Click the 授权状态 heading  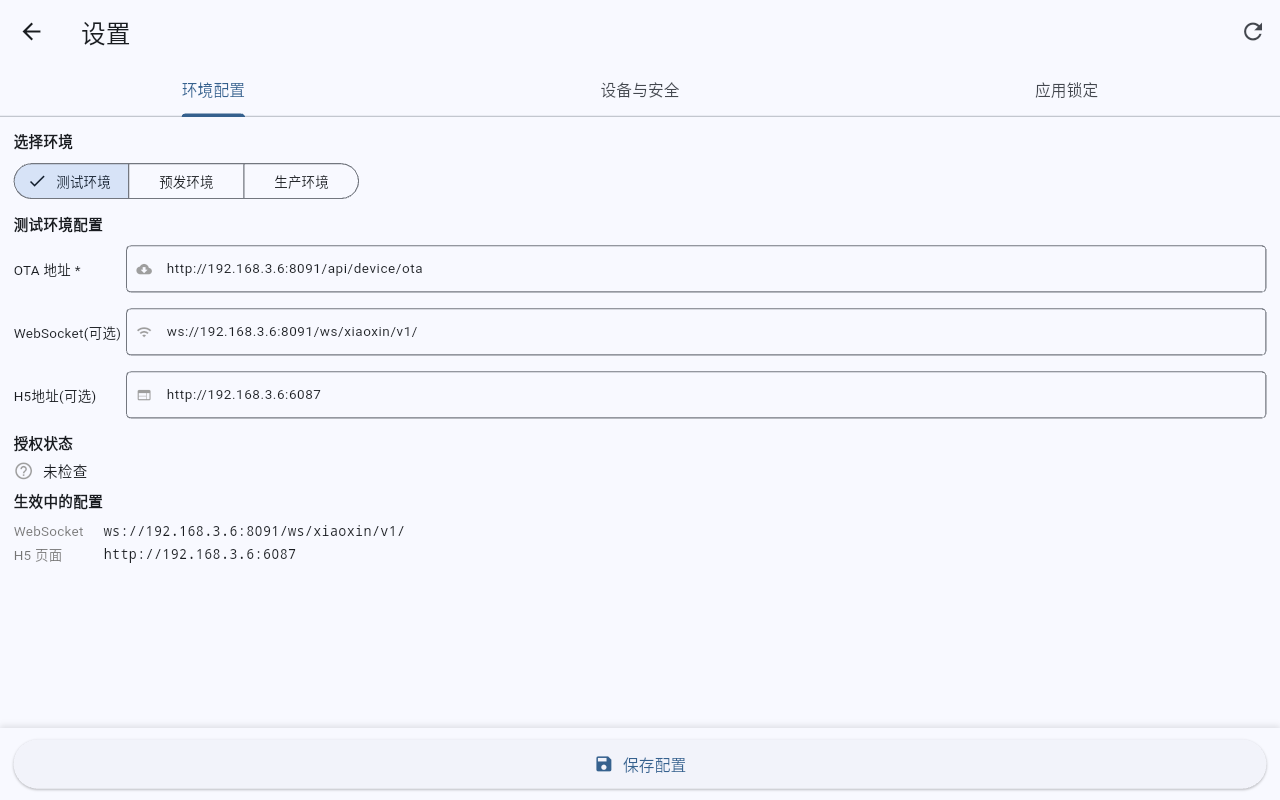coord(43,444)
